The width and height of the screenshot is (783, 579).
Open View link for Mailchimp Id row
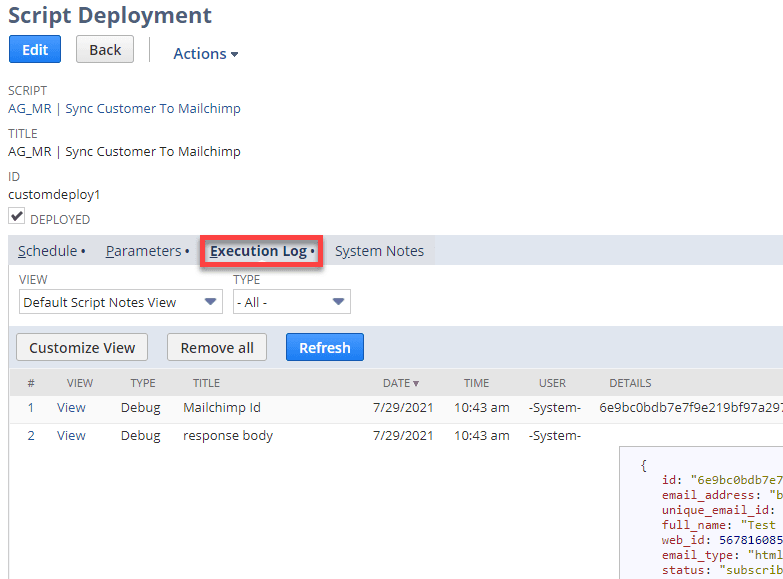tap(71, 408)
